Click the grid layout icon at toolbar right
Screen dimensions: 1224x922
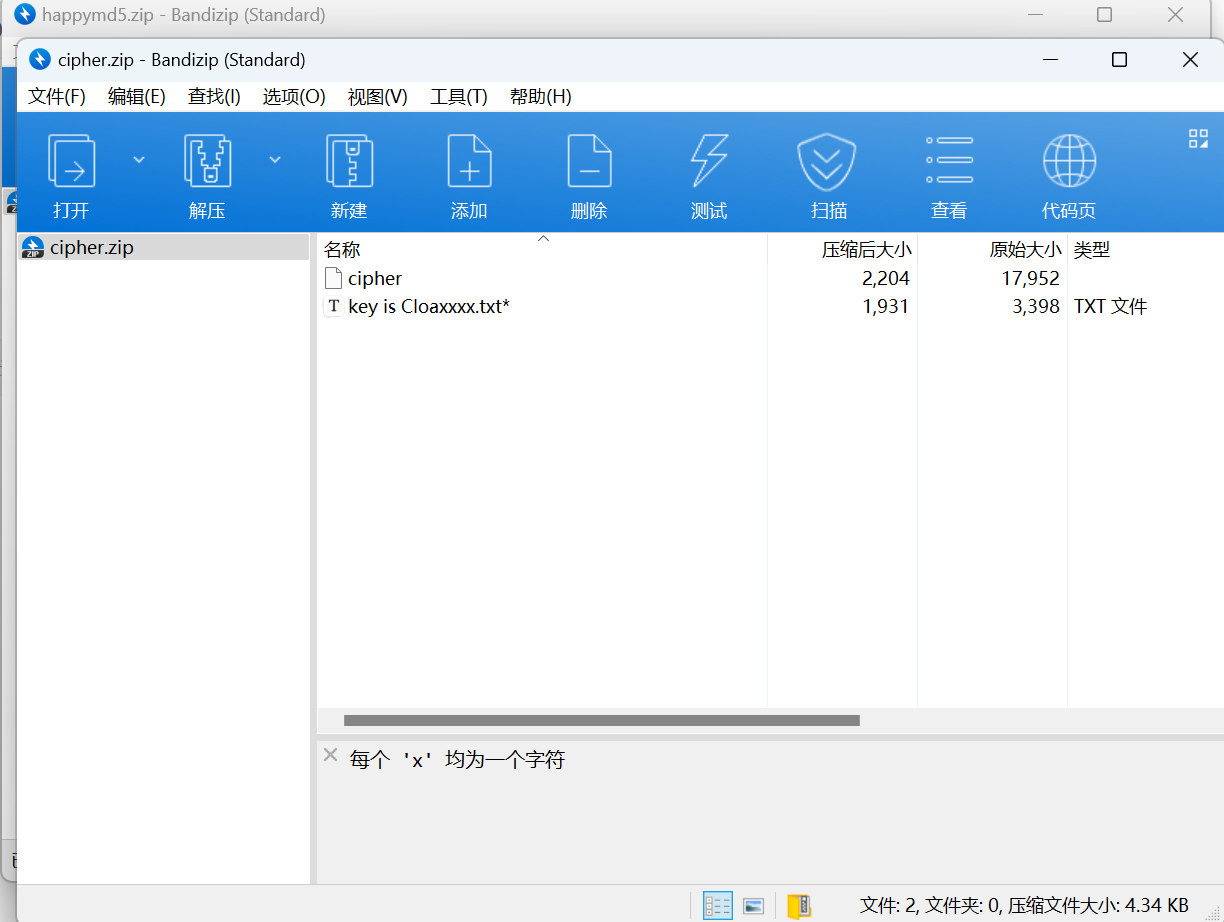click(x=1198, y=139)
